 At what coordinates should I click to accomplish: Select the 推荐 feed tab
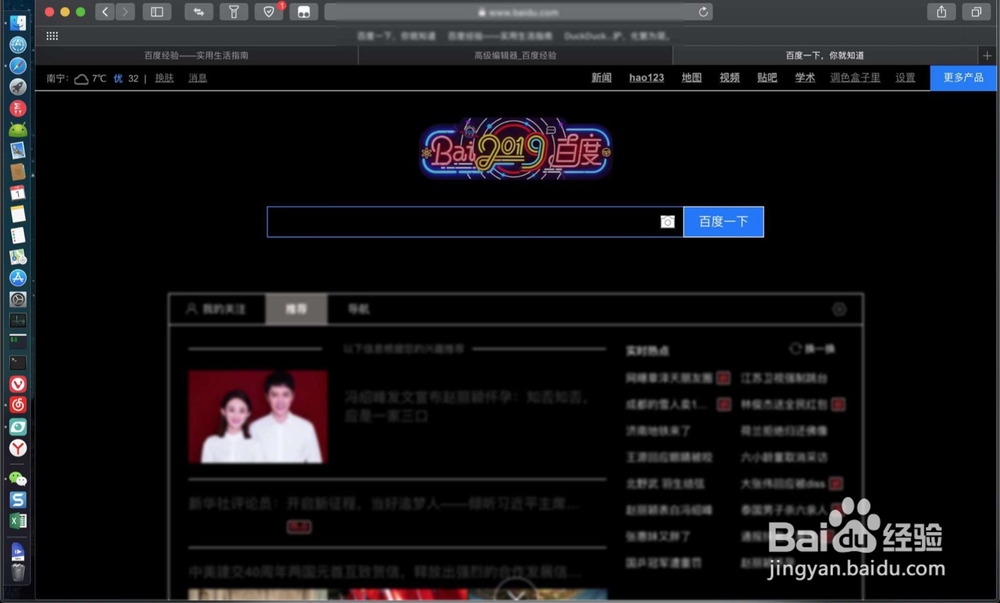(x=296, y=309)
